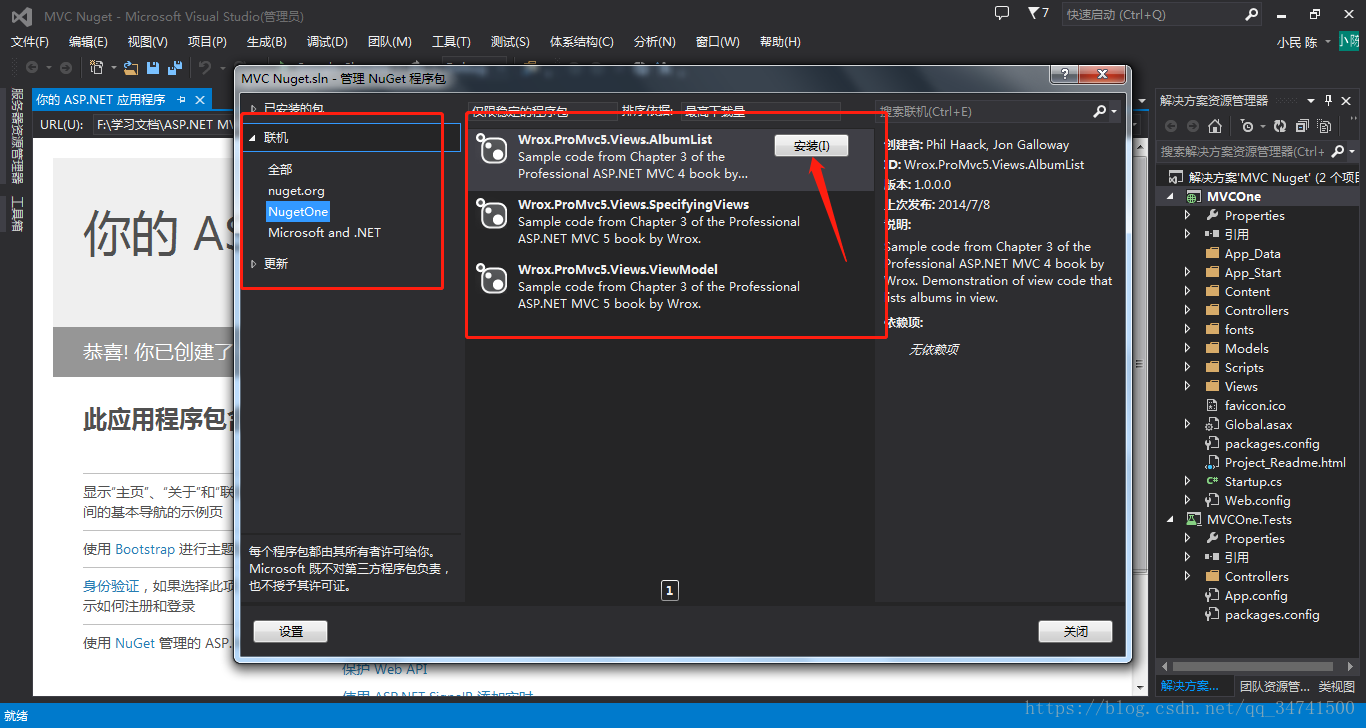The width and height of the screenshot is (1366, 728).
Task: Click package icon of Wrox.ProMvc5.Views.SpecifyingViews
Action: click(x=492, y=213)
